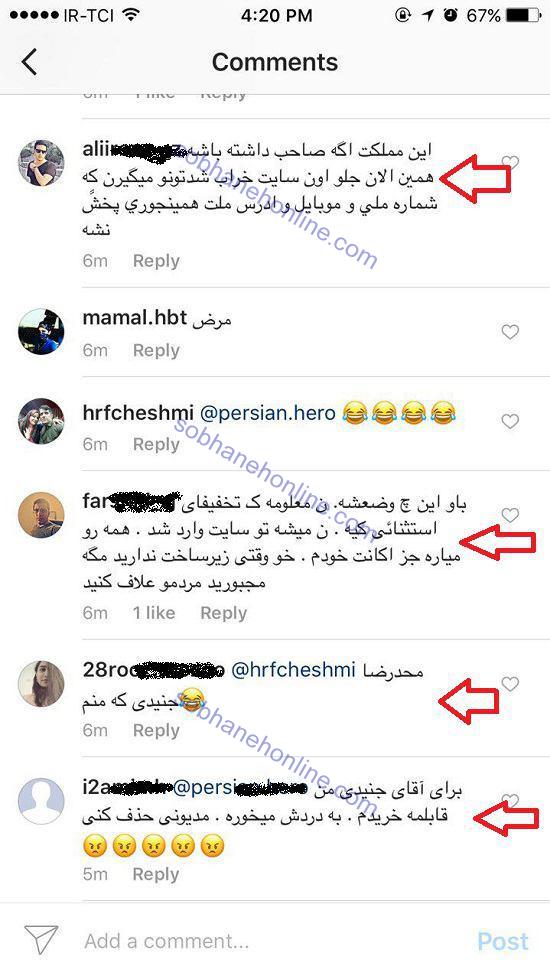The width and height of the screenshot is (550, 979).
Task: Reply to mamal.hbt's comment
Action: pyautogui.click(x=156, y=350)
